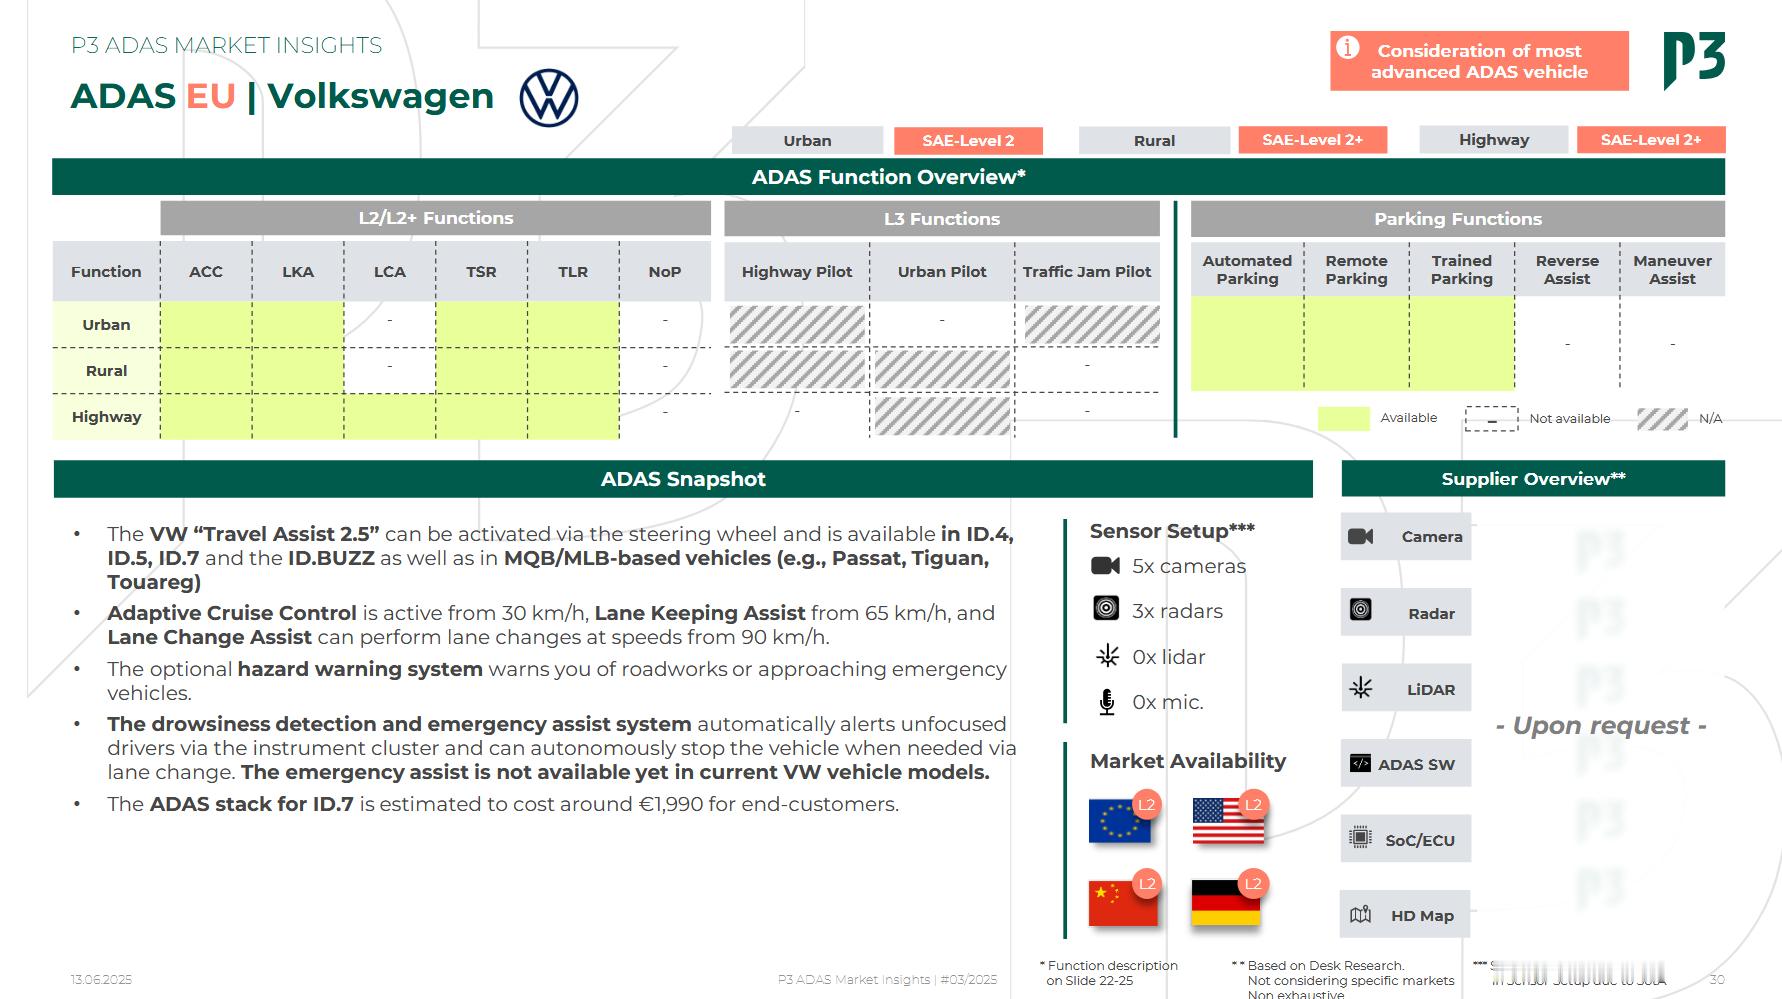The image size is (1782, 999).
Task: Click the Urban row label in the function table
Action: click(x=106, y=325)
